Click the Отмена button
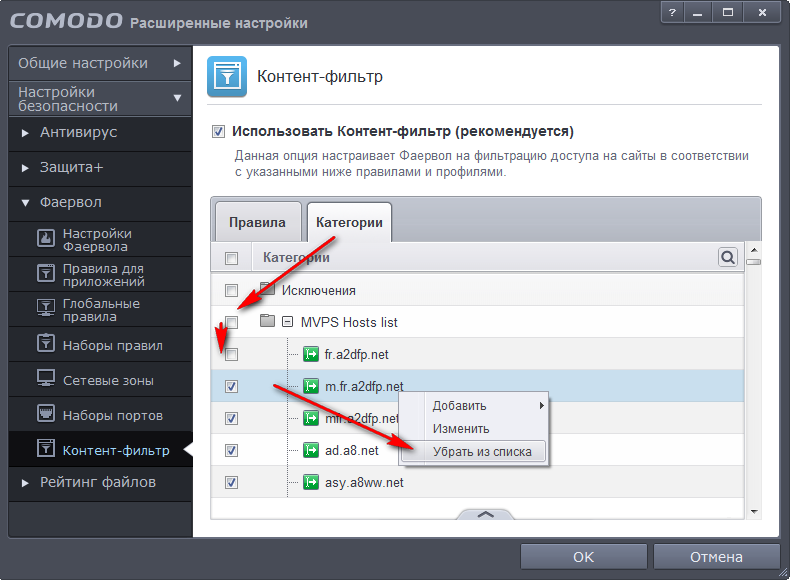This screenshot has width=790, height=580. (716, 557)
